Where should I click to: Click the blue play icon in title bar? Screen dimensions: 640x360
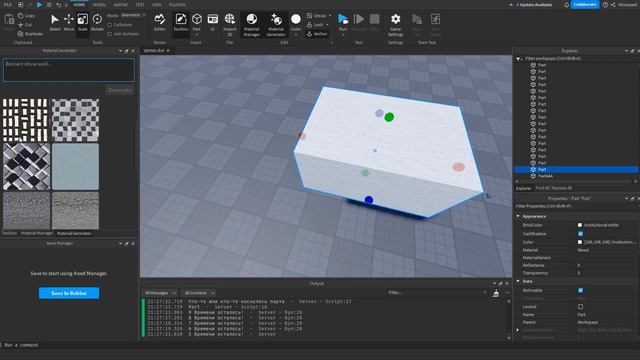(39, 4)
